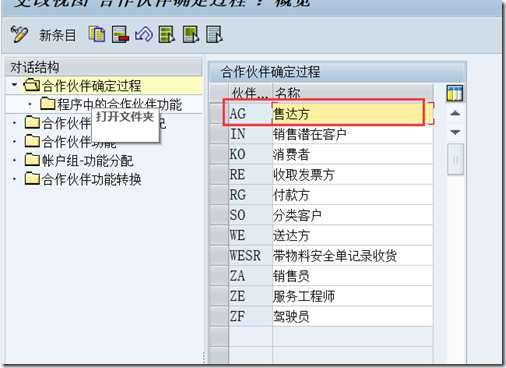This screenshot has width=506, height=368.
Task: Click the RG partner code cell
Action: pos(250,195)
